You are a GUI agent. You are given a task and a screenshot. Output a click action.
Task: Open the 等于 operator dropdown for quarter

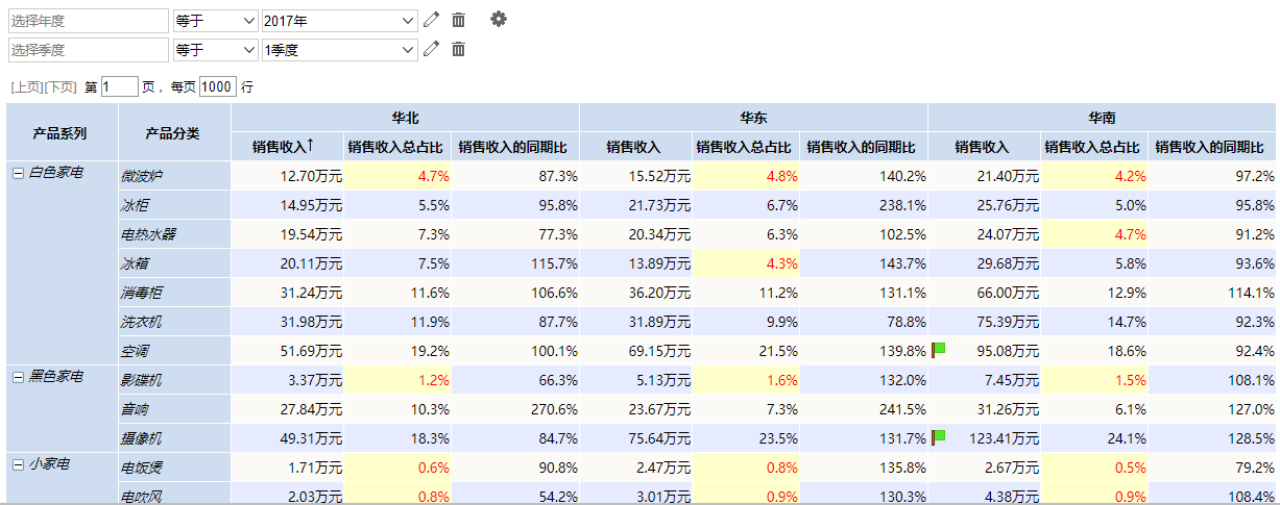tap(215, 49)
